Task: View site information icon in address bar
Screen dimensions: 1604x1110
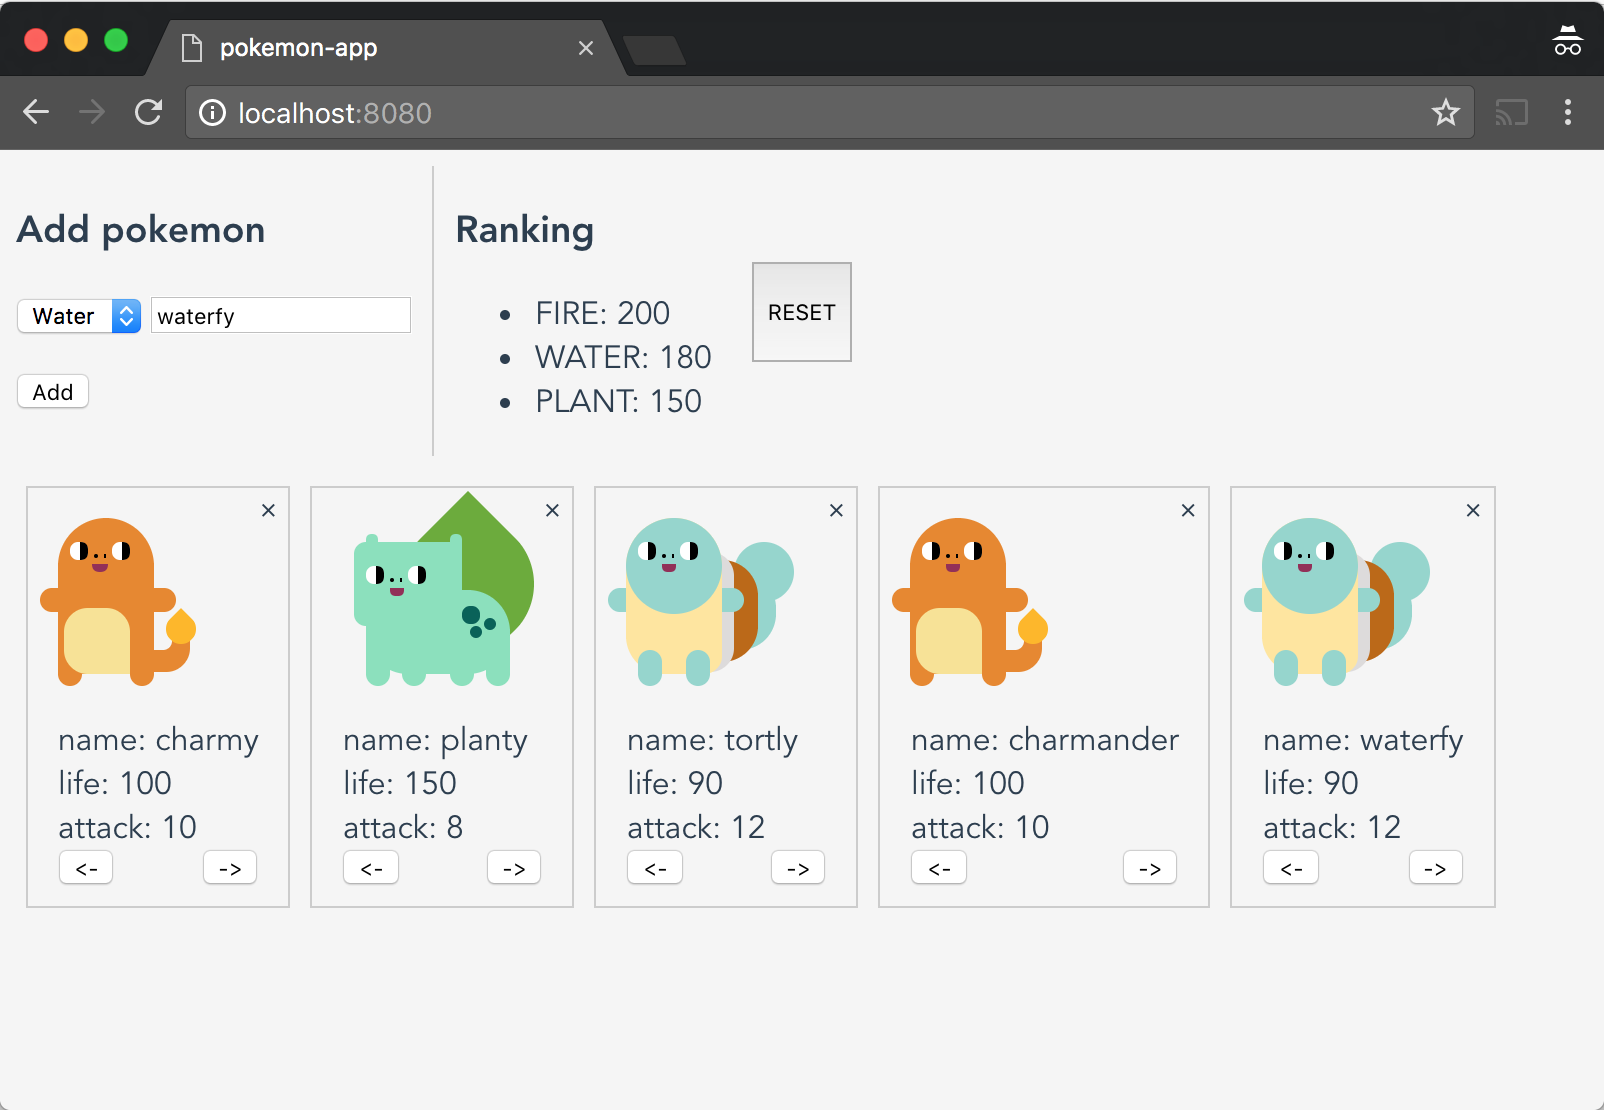Action: point(212,113)
